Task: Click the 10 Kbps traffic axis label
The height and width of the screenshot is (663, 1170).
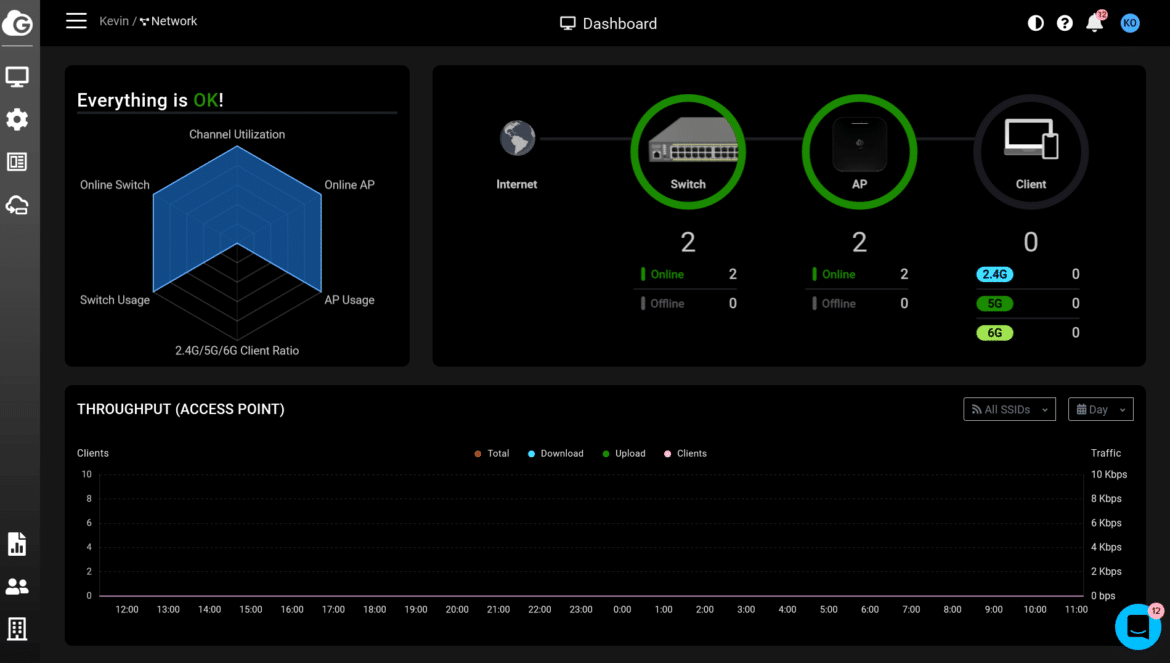Action: (x=1109, y=474)
